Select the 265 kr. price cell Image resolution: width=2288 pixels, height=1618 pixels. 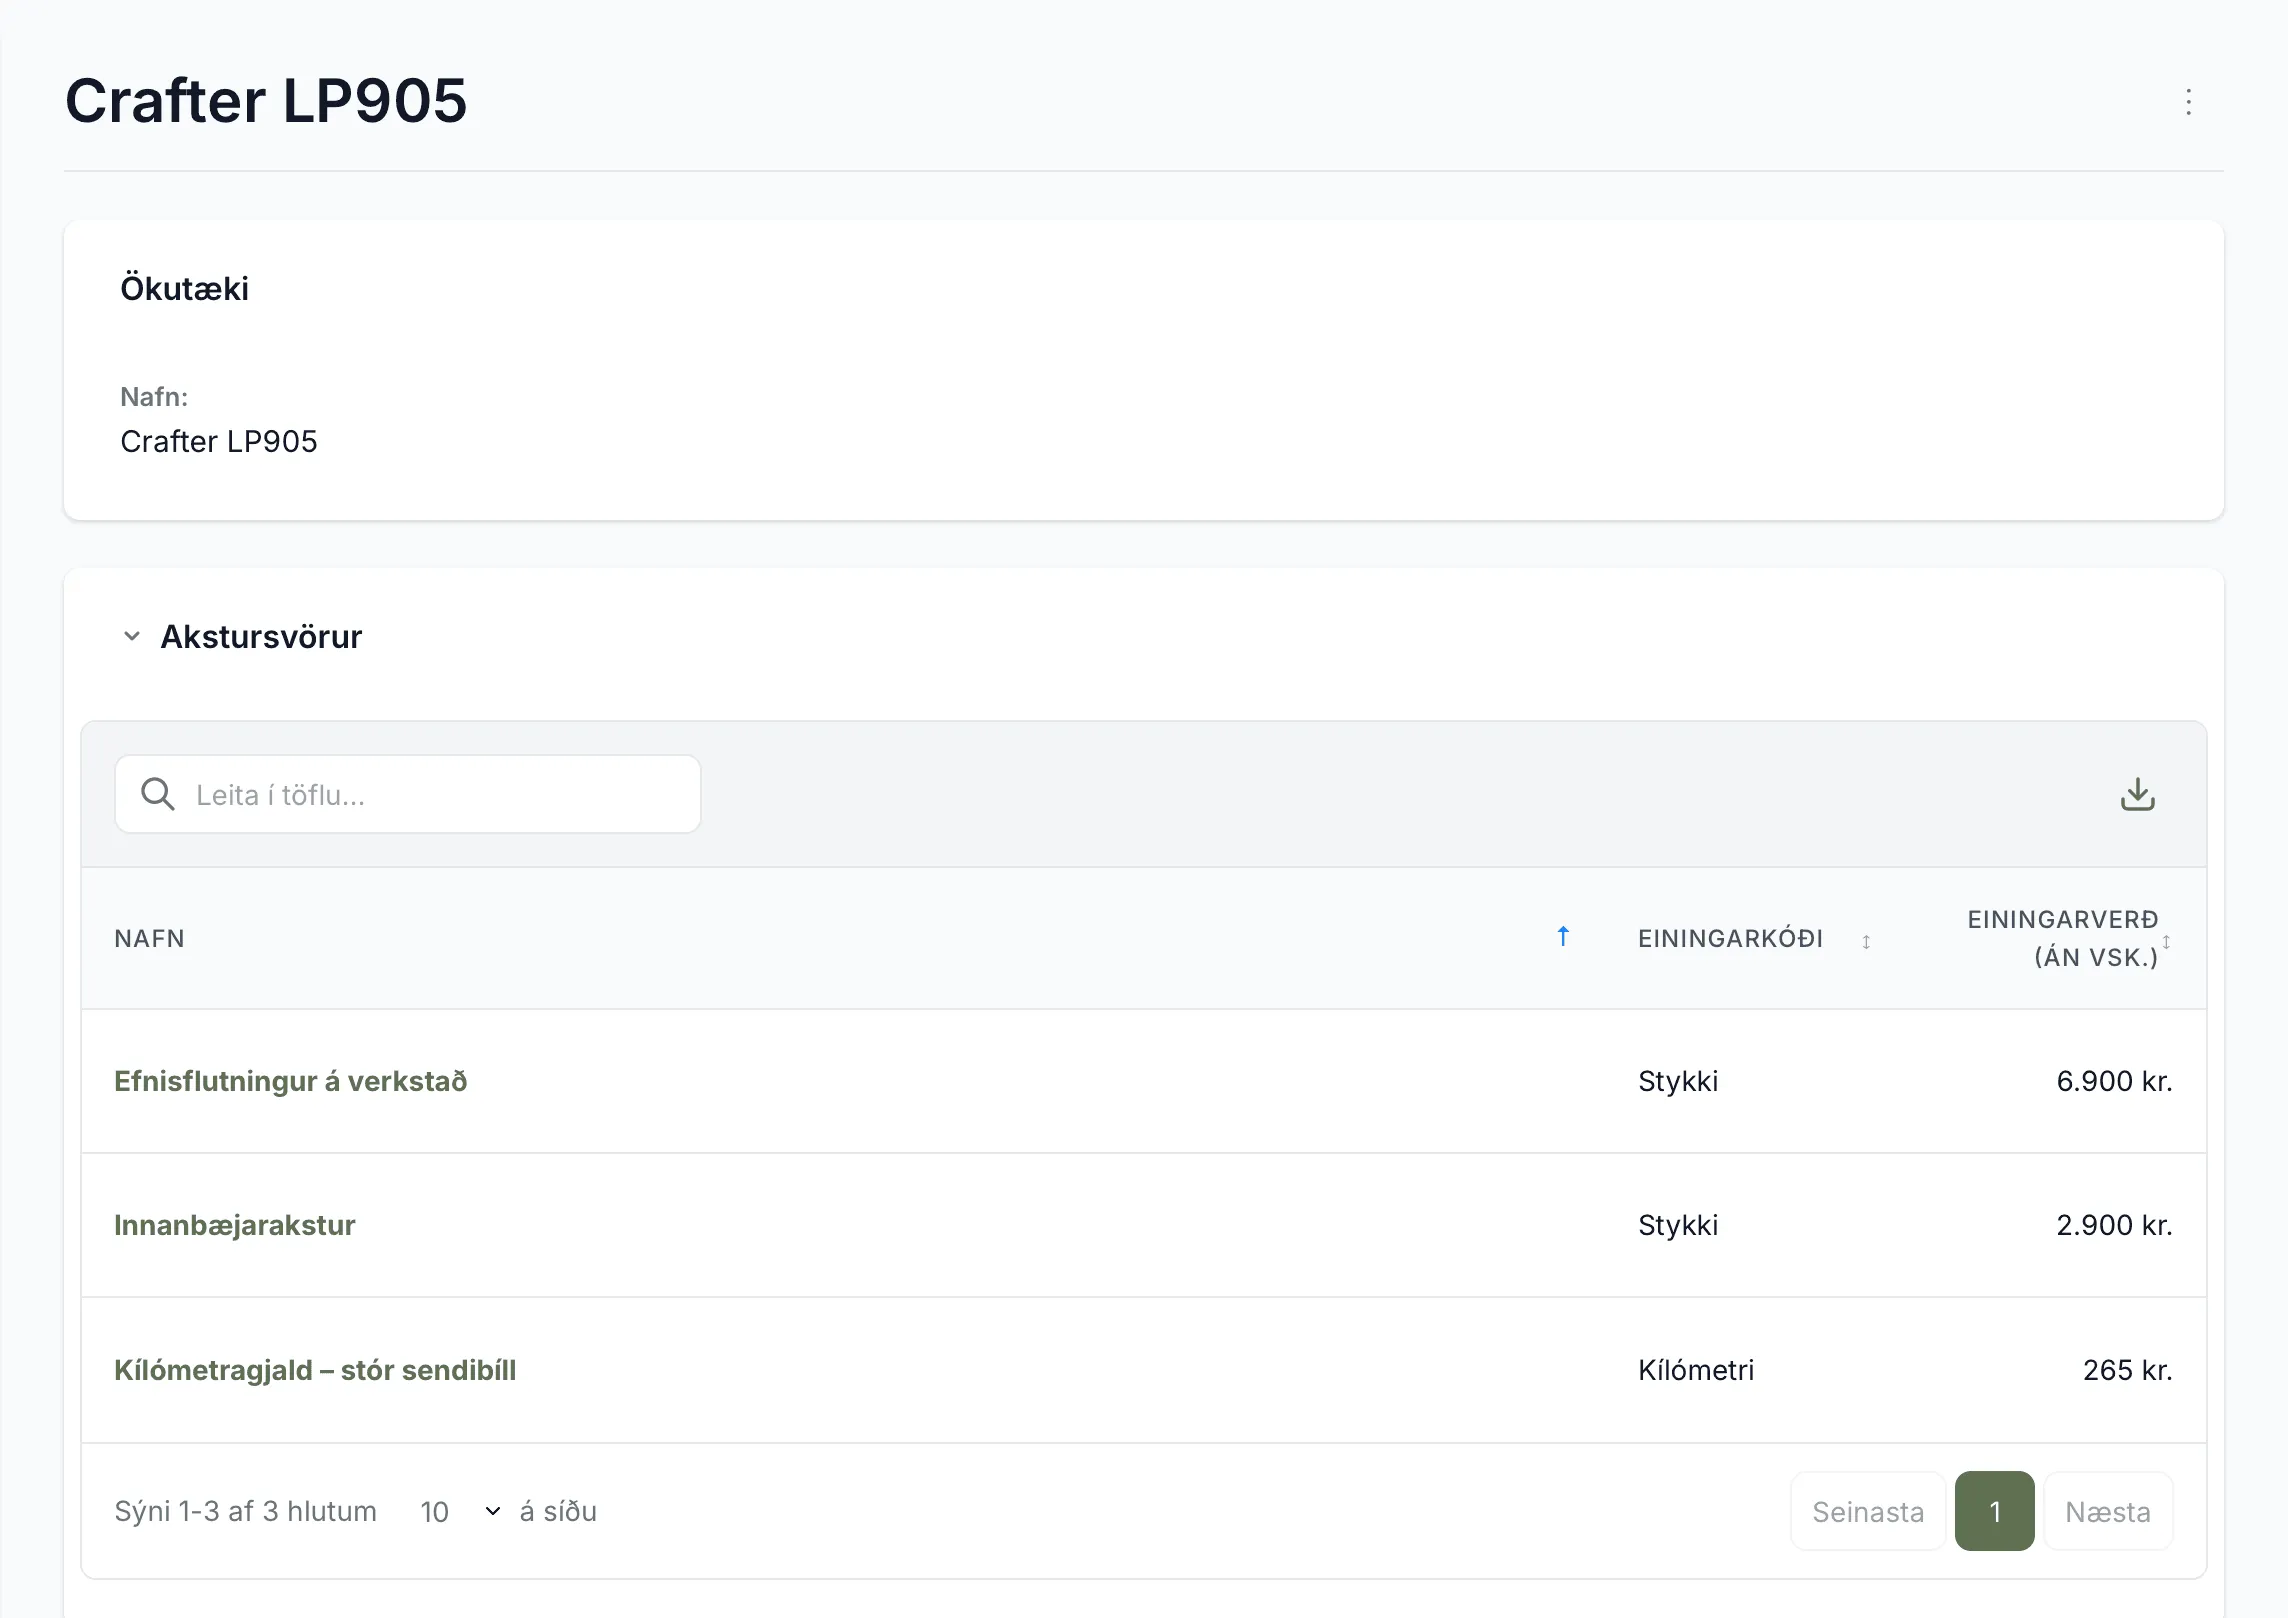coord(2127,1370)
